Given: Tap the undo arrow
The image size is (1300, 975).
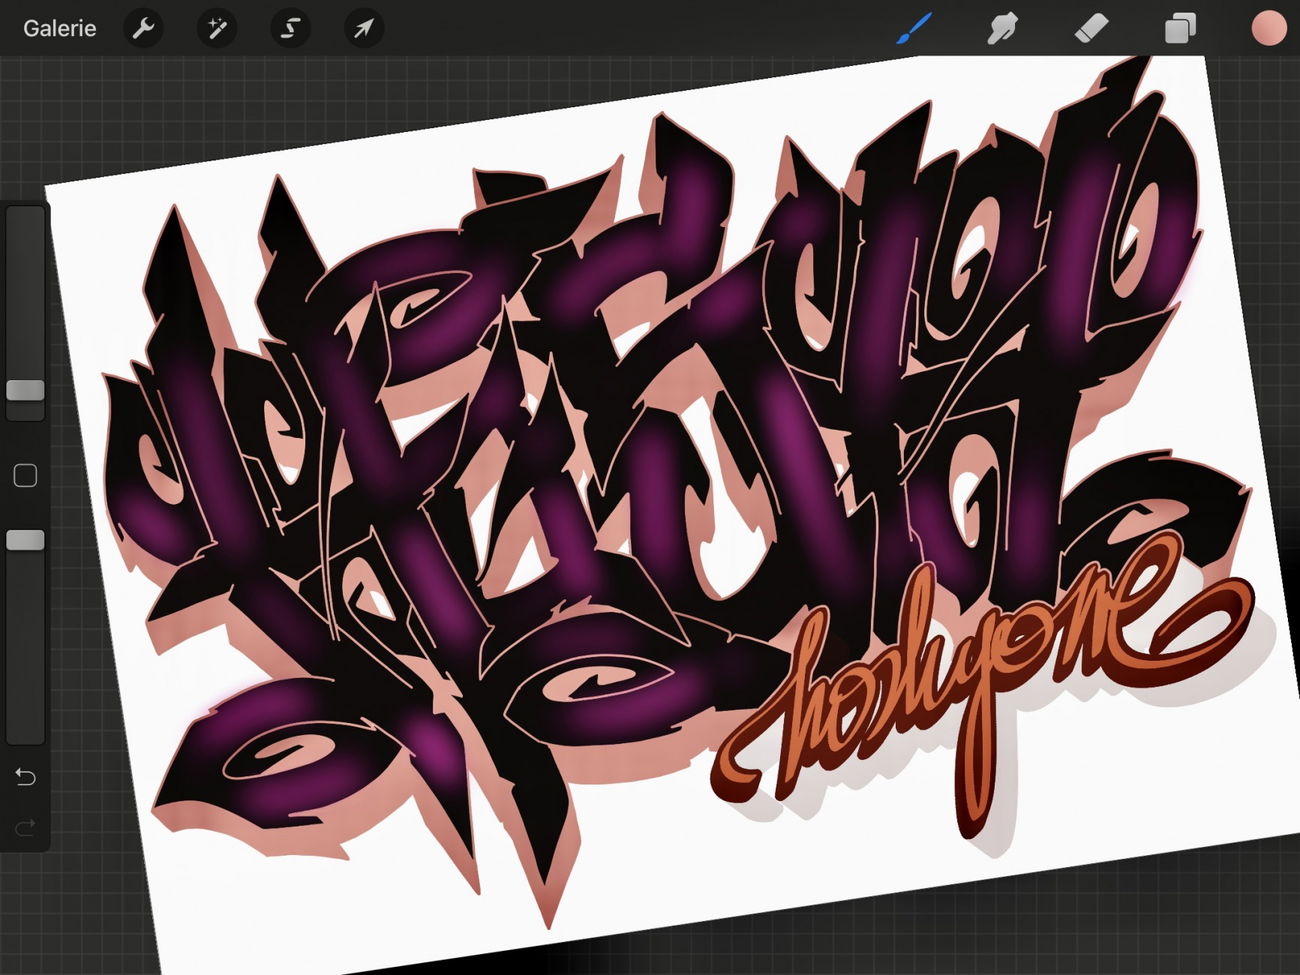Looking at the screenshot, I should (x=24, y=777).
